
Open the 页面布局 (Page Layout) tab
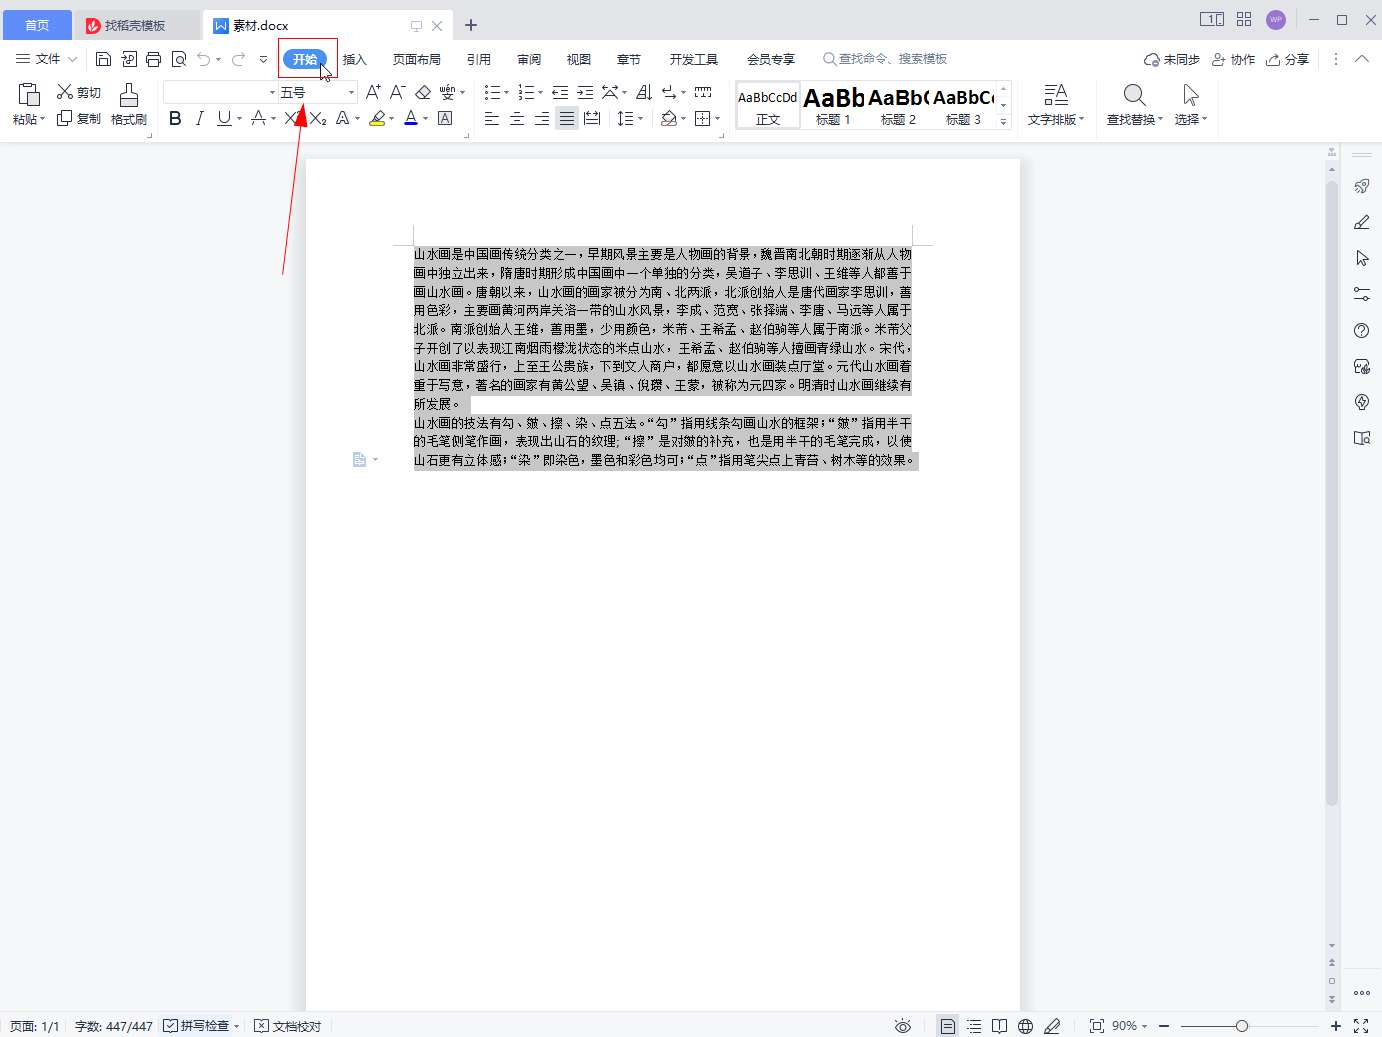point(417,59)
